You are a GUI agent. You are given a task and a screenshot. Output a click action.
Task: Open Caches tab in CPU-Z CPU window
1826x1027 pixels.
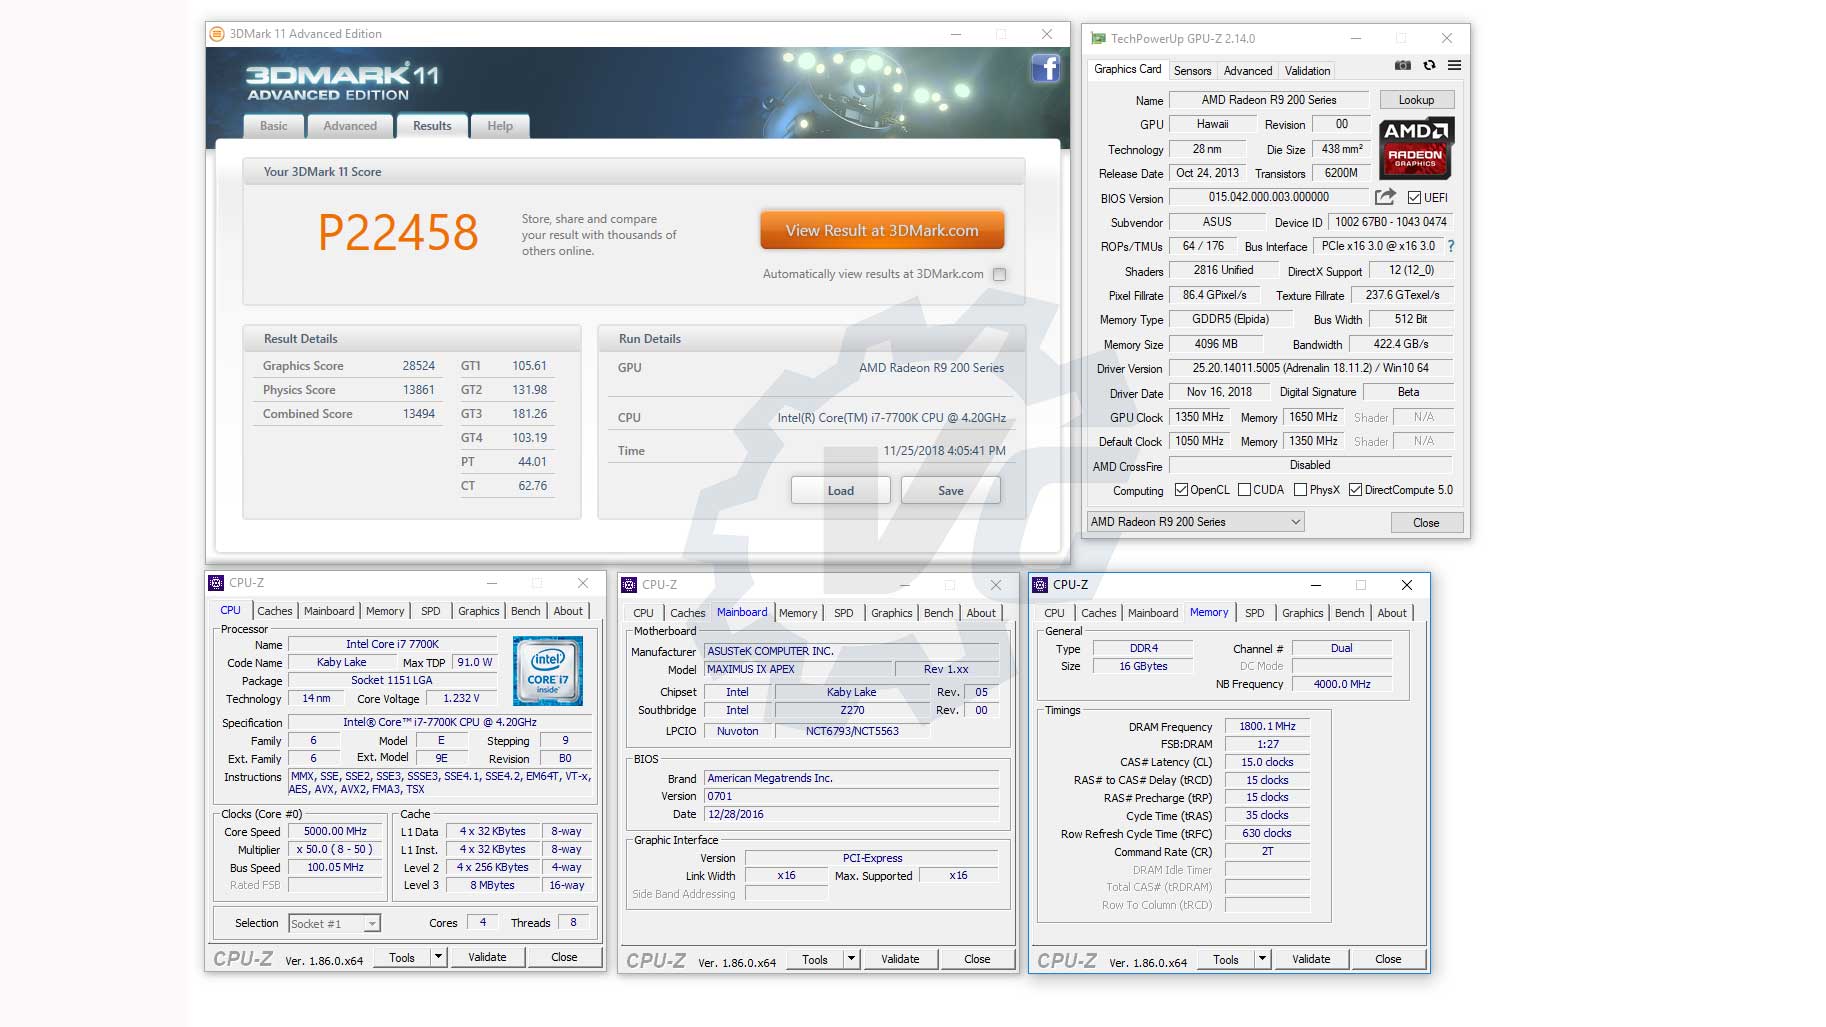click(275, 611)
